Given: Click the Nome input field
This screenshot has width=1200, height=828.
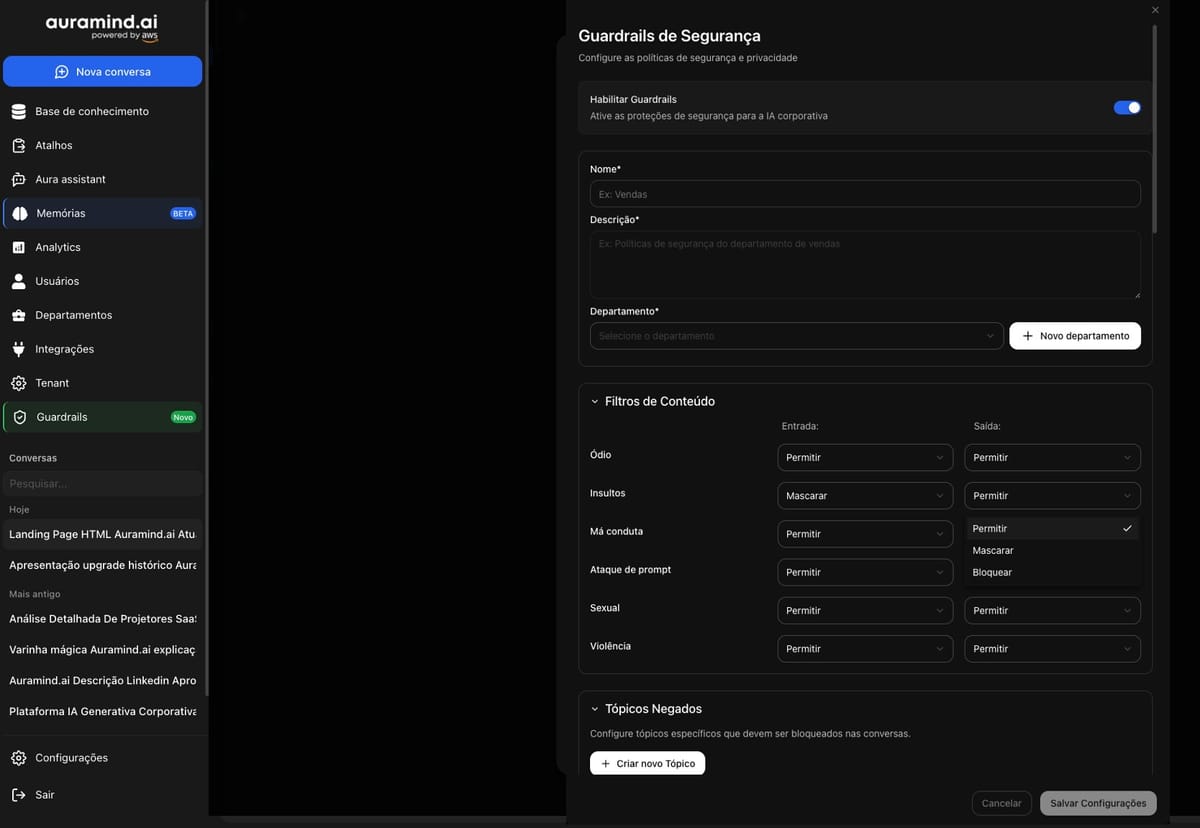Looking at the screenshot, I should (x=864, y=193).
